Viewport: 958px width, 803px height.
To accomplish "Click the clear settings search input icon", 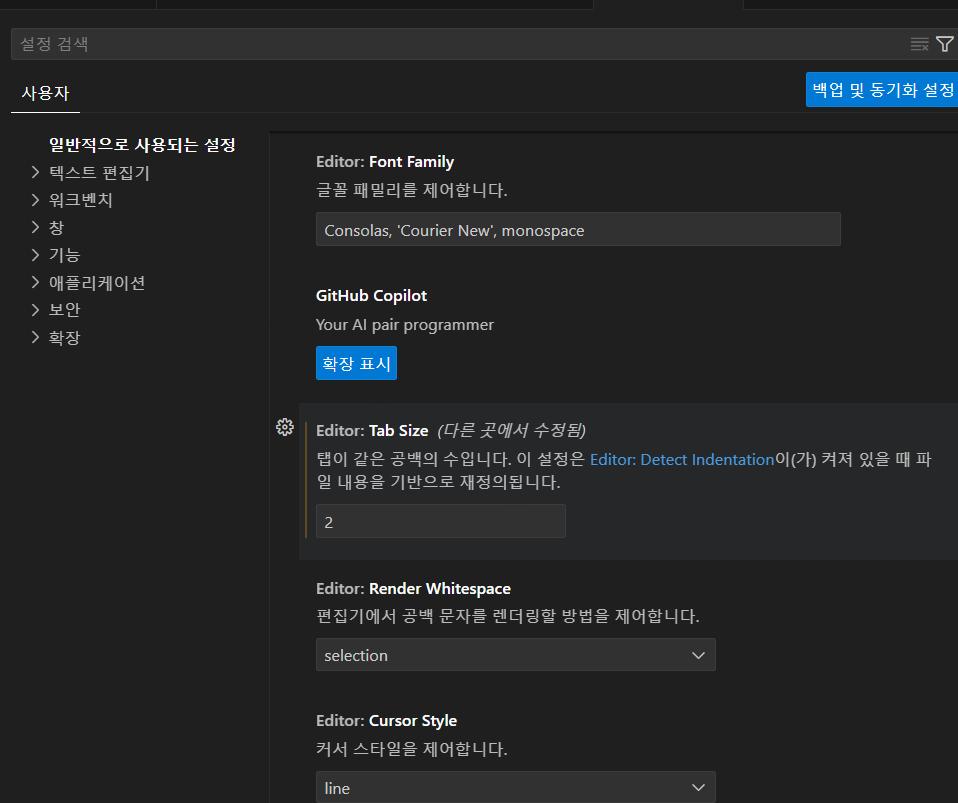I will coord(919,44).
